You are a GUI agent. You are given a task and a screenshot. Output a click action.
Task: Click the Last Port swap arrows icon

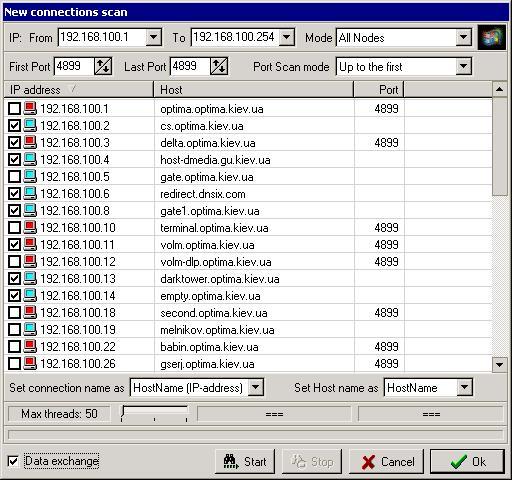click(x=219, y=66)
